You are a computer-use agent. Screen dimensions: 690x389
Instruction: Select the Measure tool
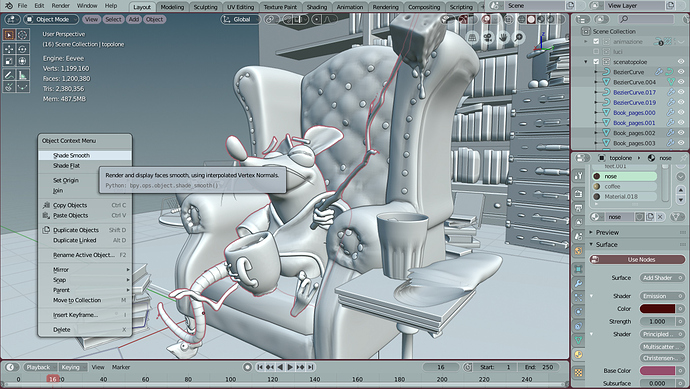click(22, 75)
